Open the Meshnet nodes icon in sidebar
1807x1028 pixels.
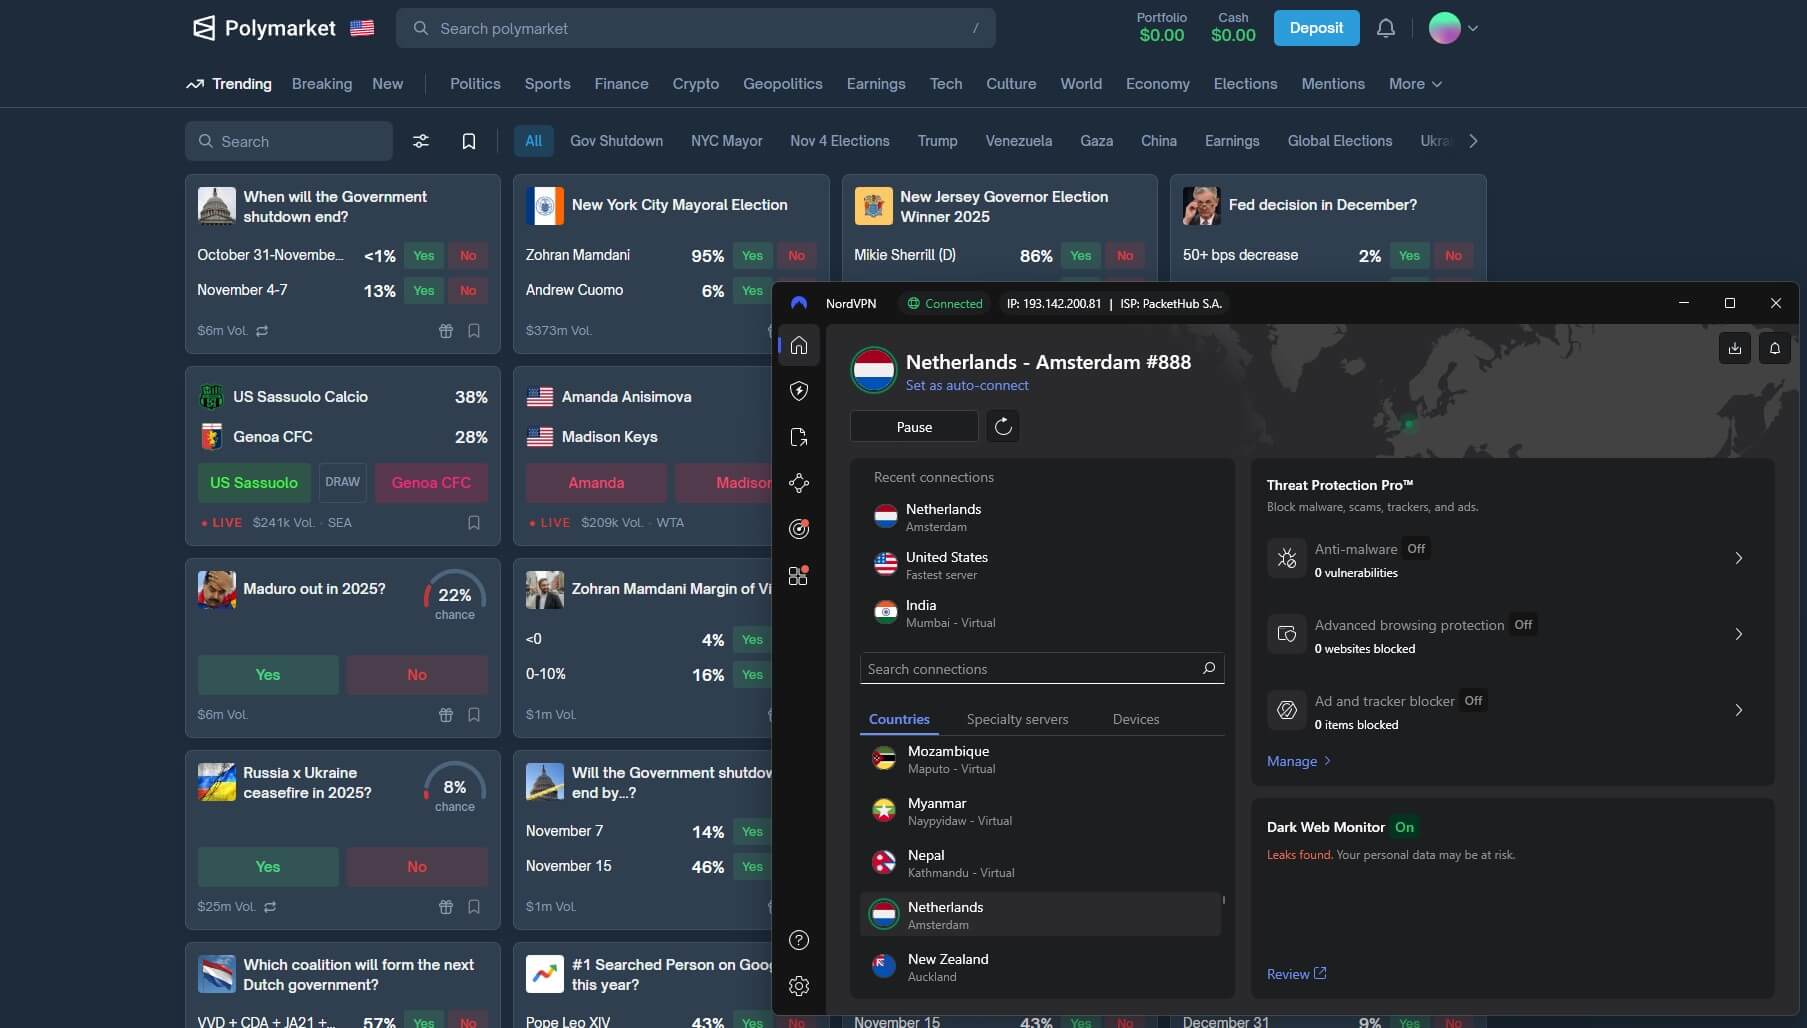[799, 484]
